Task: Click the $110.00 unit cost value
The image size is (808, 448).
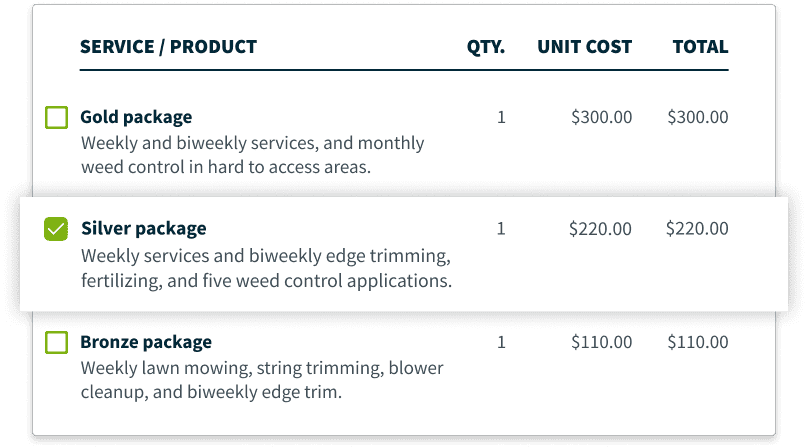Action: click(601, 342)
